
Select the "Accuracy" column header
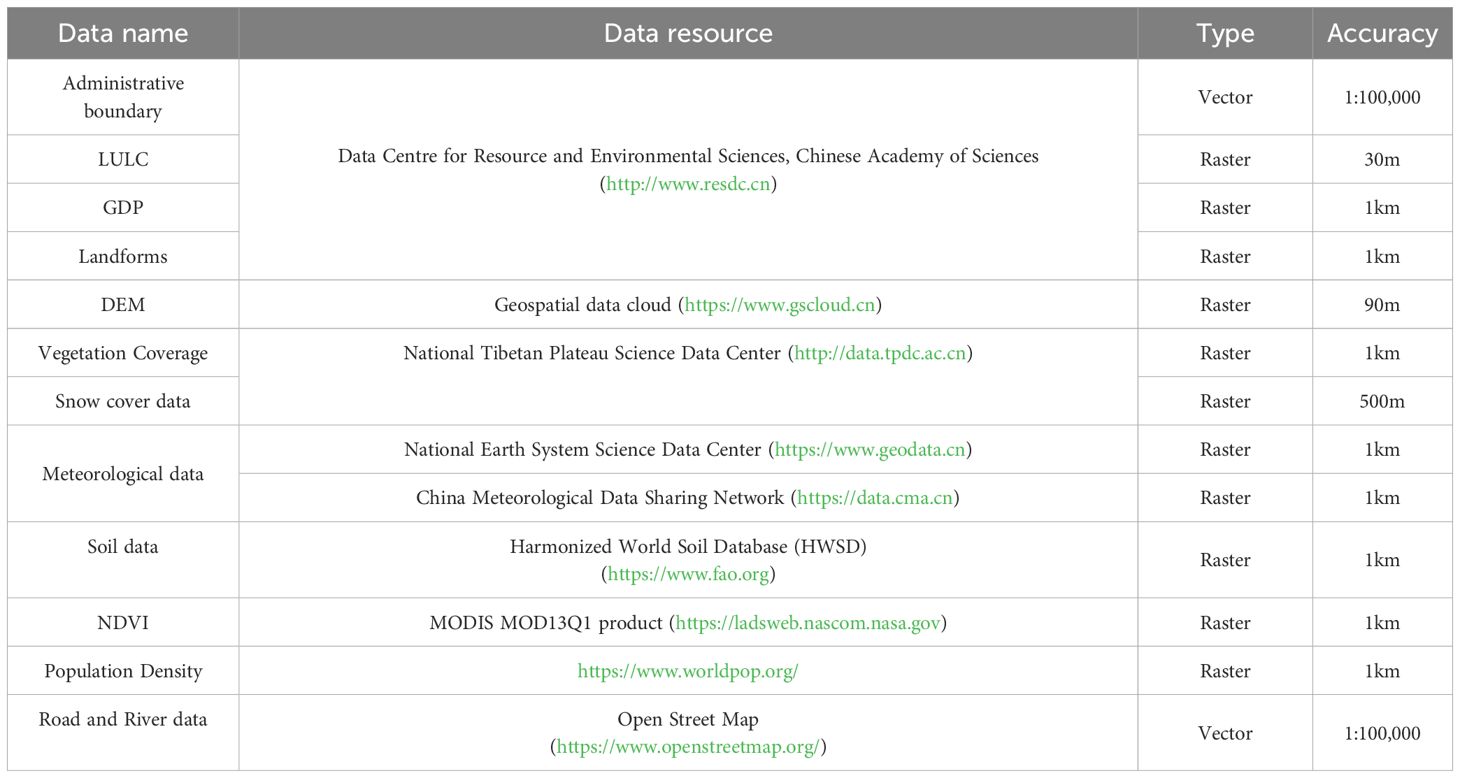(x=1382, y=33)
